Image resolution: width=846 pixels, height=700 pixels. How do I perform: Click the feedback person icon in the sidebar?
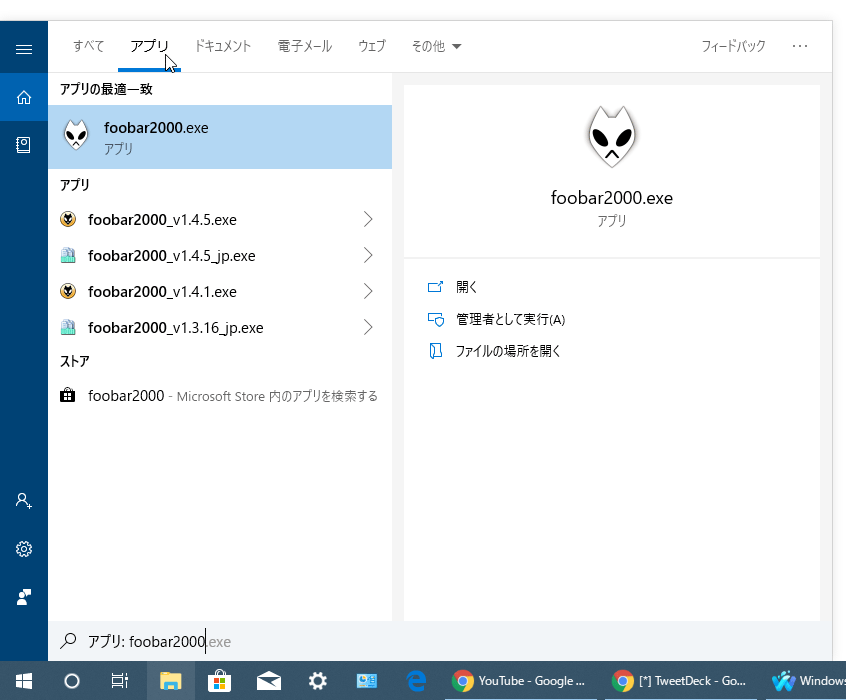(24, 597)
